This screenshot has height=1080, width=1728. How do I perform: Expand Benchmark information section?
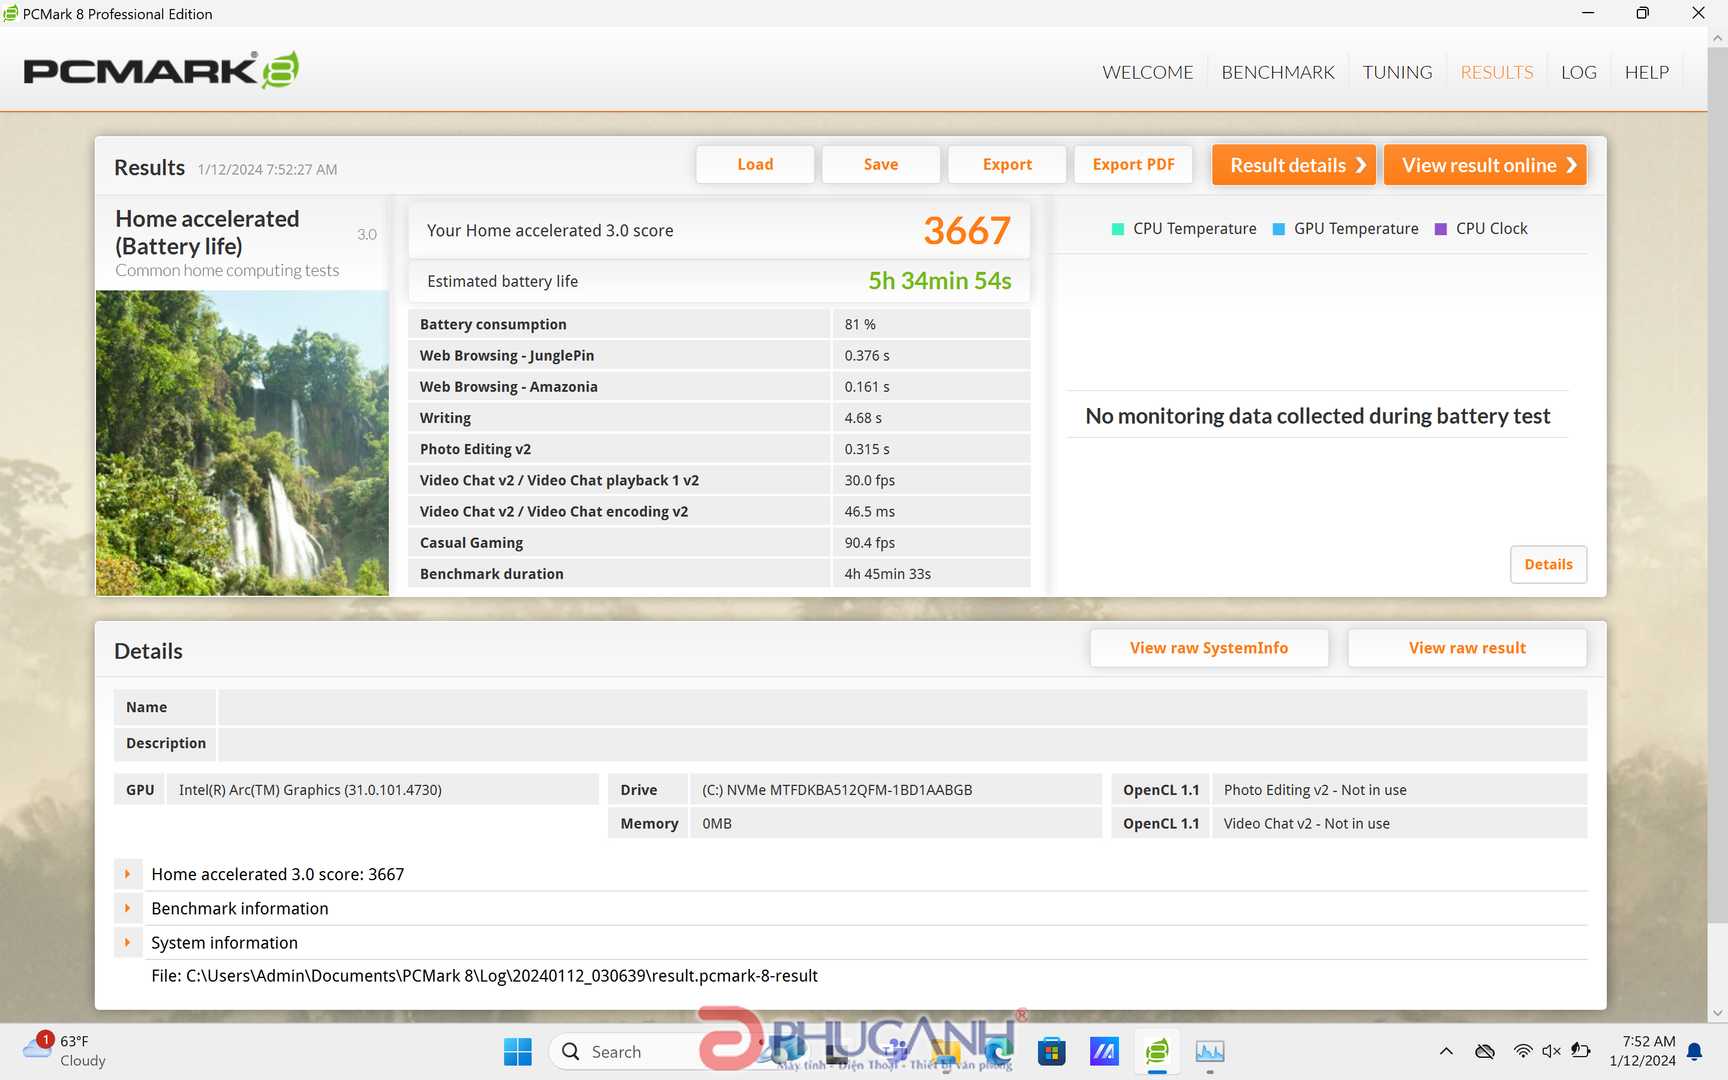(x=127, y=908)
